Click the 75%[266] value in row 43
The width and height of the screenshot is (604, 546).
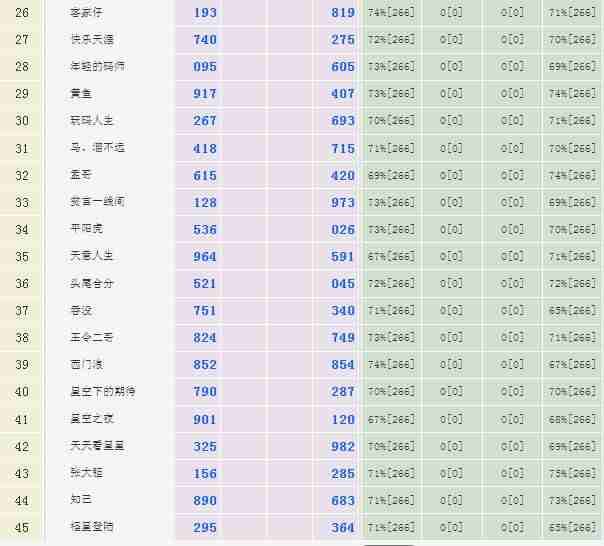[572, 473]
